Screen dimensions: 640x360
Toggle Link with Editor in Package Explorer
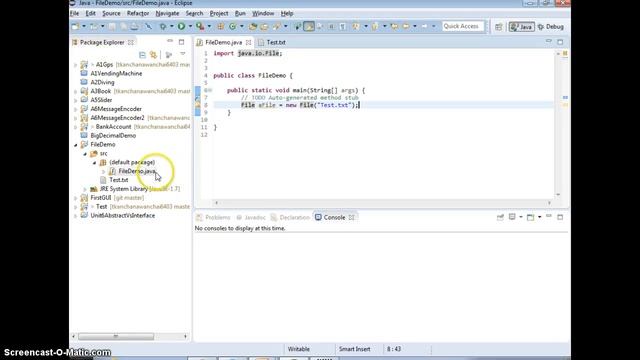(x=153, y=55)
